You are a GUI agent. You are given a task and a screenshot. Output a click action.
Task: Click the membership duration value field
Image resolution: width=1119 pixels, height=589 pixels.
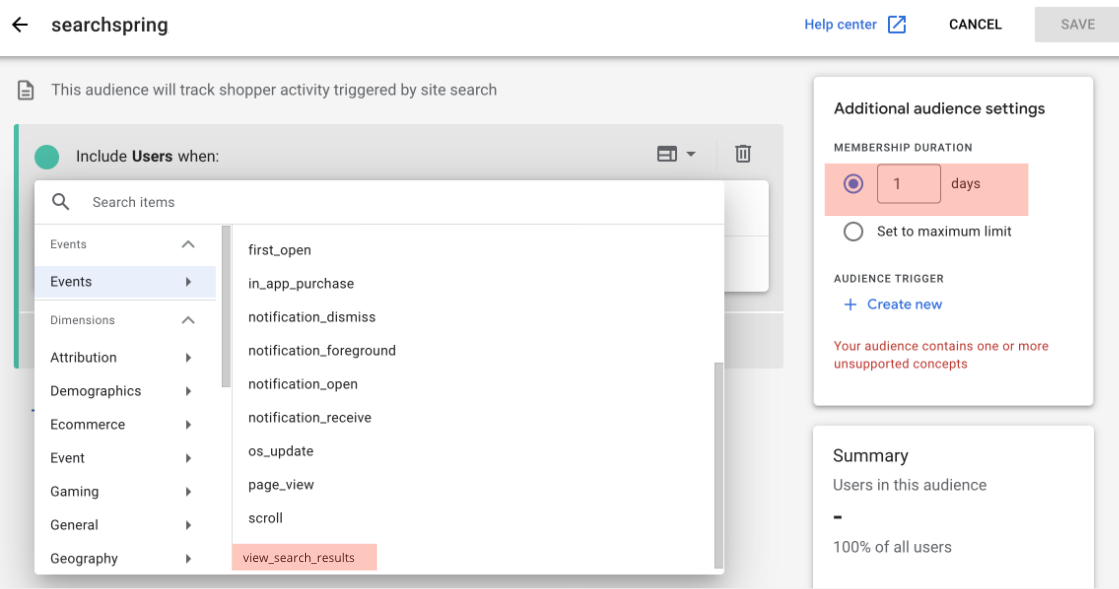[908, 184]
